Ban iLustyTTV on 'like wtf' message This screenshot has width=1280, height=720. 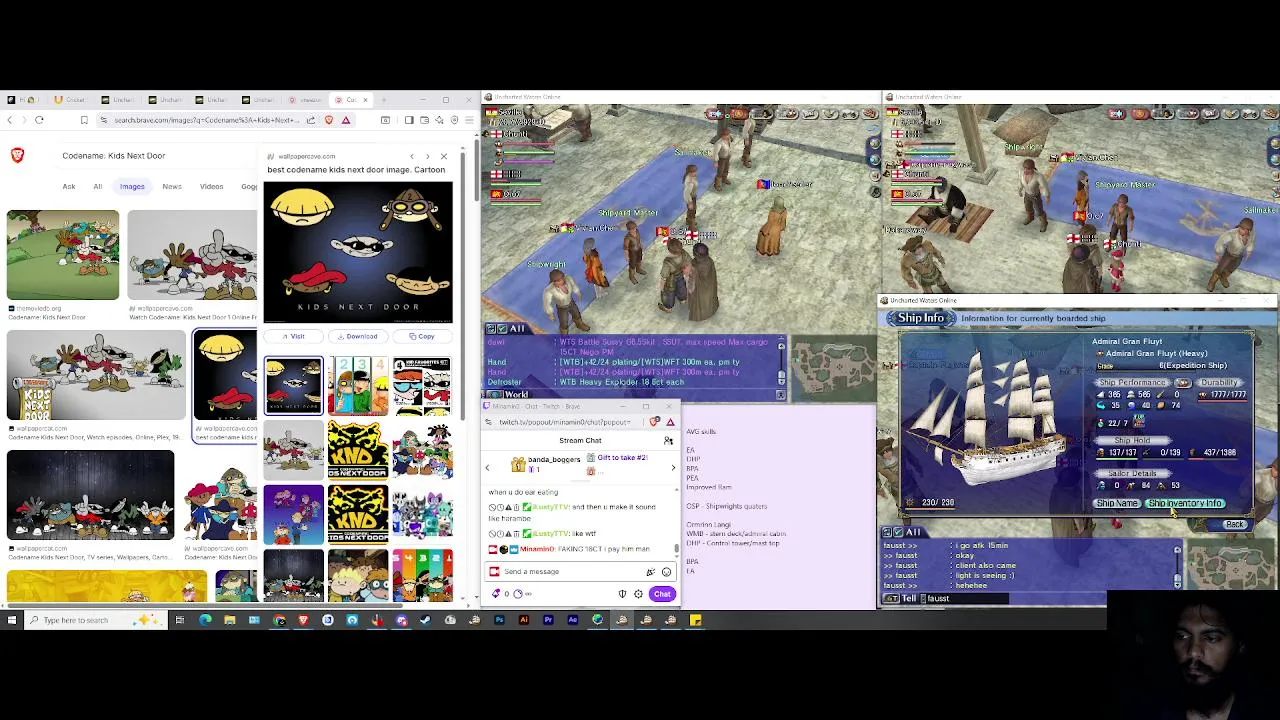[x=492, y=533]
